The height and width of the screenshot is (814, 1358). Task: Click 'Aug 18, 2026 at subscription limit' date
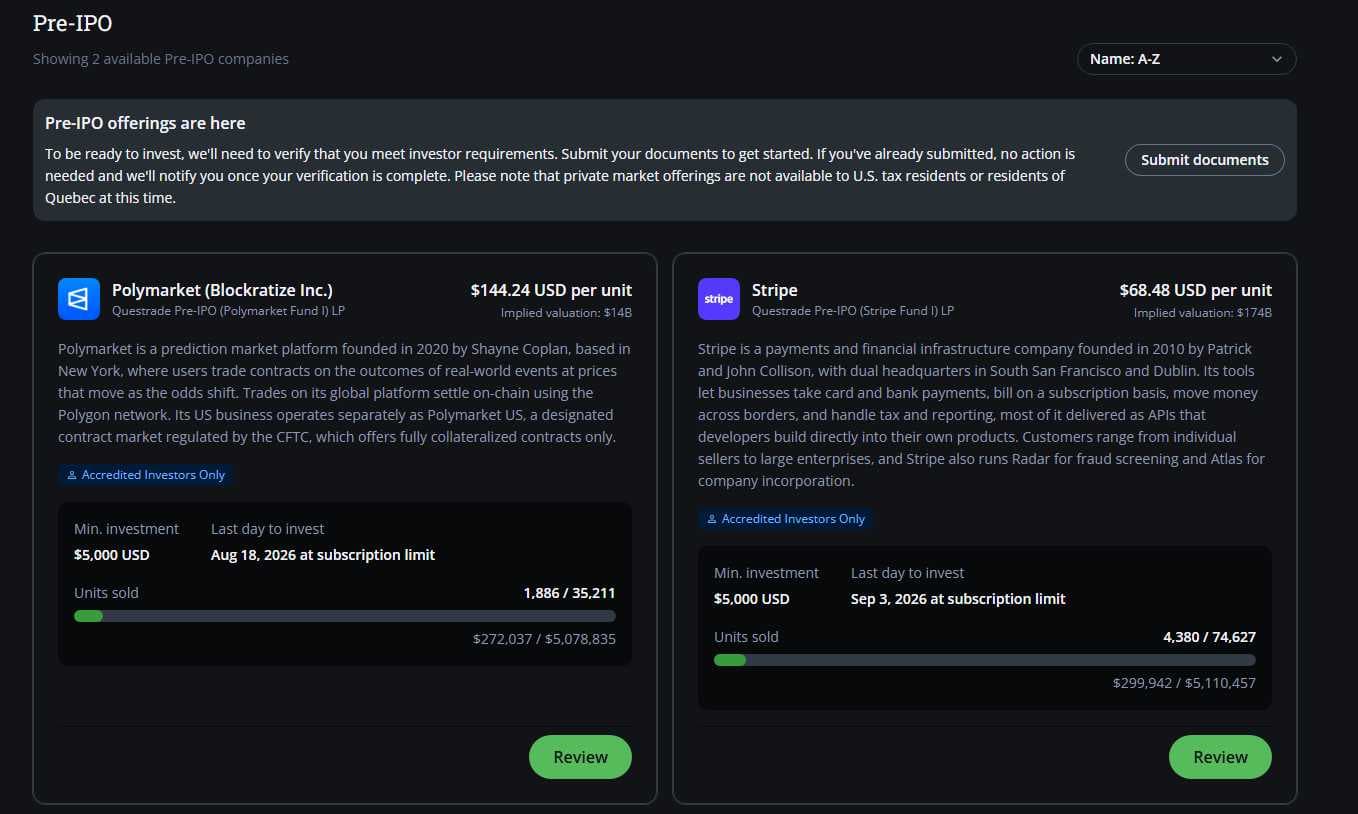[323, 555]
